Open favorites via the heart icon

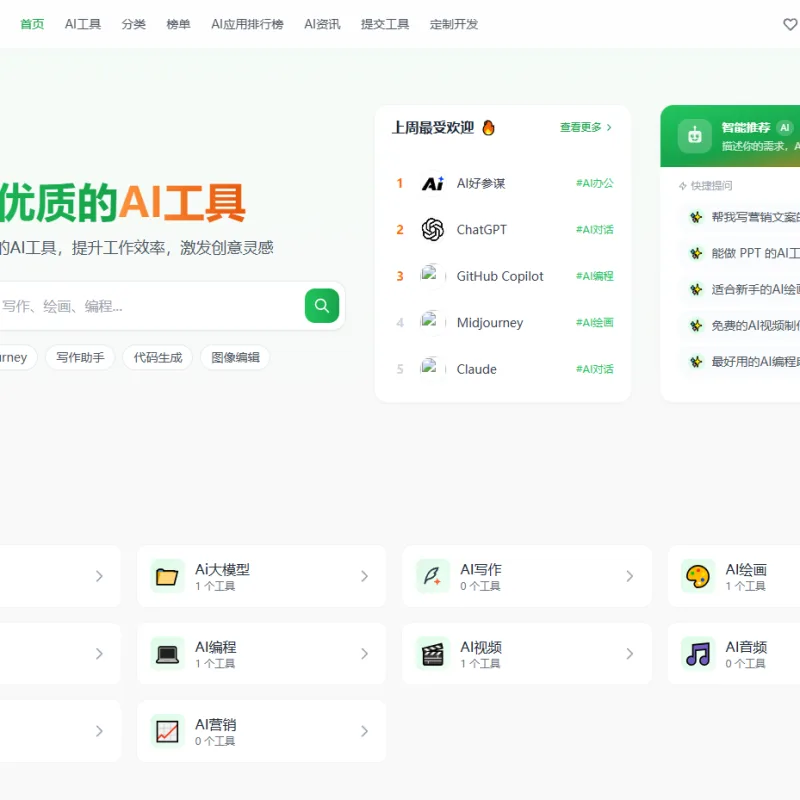tap(790, 24)
